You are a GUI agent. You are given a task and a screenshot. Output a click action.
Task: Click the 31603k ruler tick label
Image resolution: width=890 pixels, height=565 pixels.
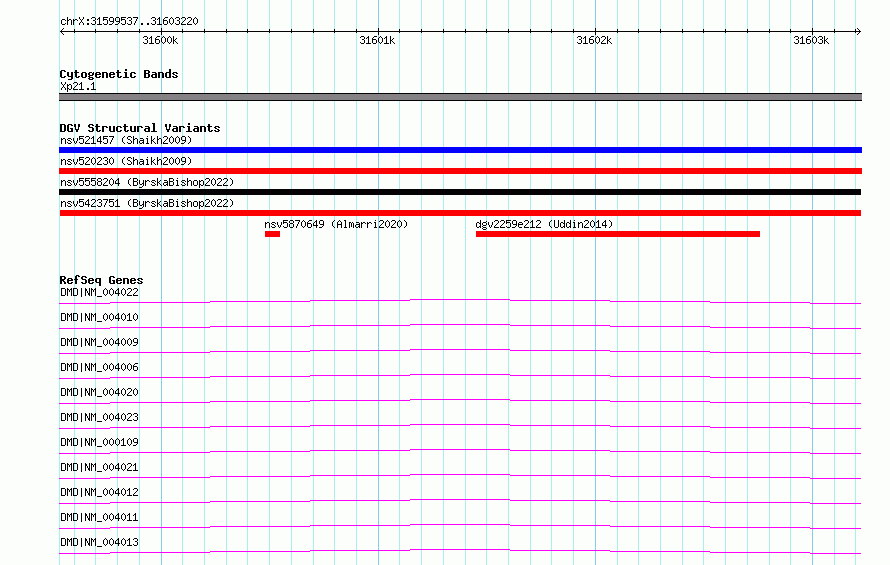click(x=811, y=40)
